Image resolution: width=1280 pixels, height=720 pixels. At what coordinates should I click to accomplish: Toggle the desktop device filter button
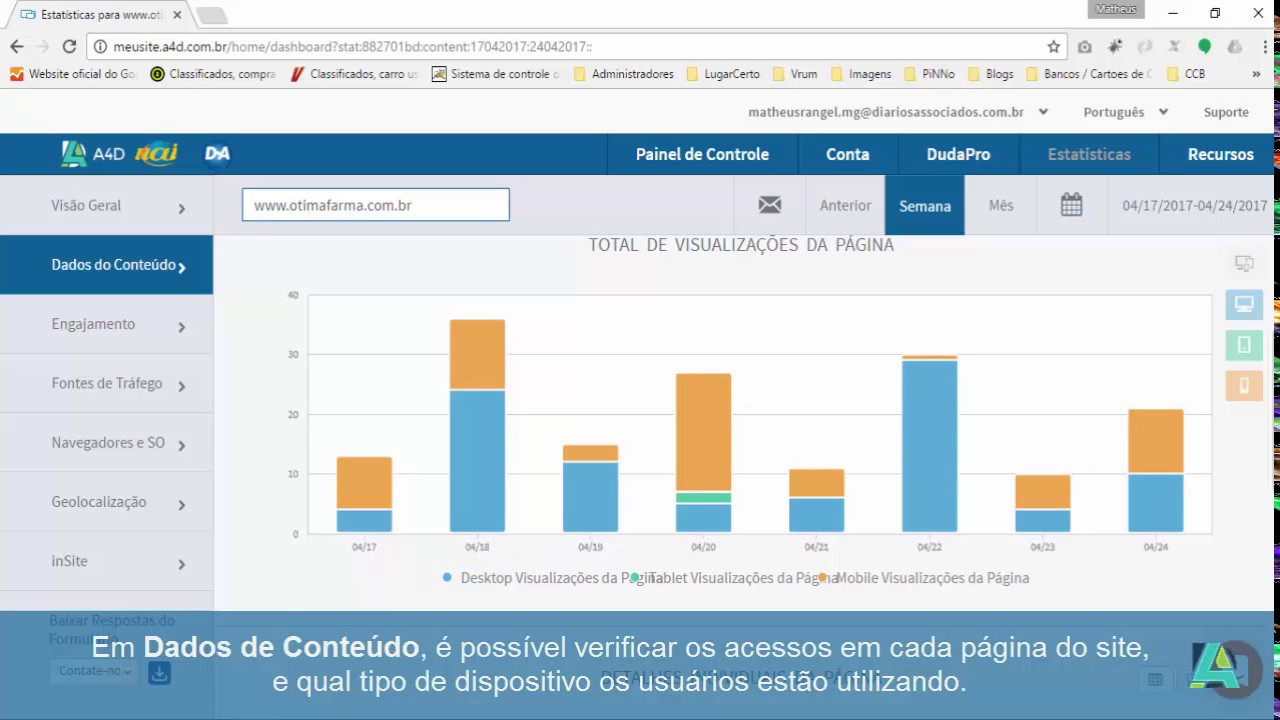[x=1244, y=305]
